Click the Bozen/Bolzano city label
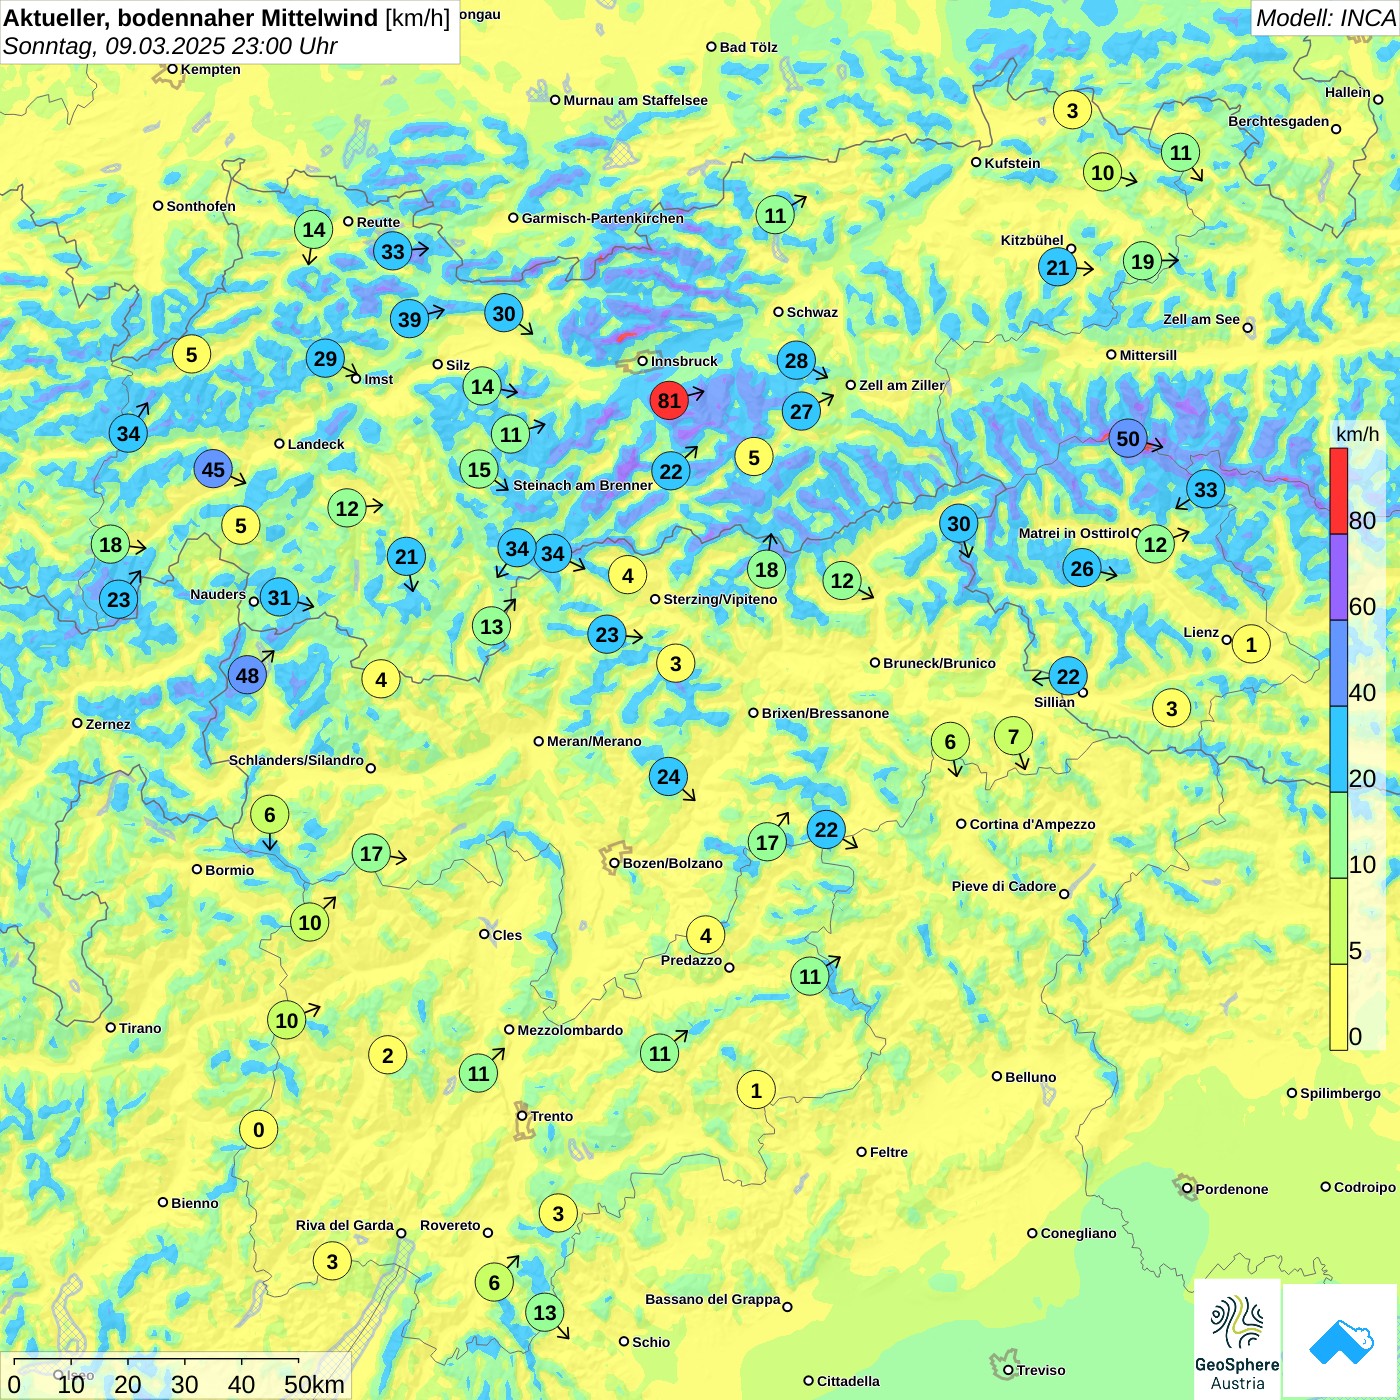The width and height of the screenshot is (1400, 1400). [x=673, y=863]
